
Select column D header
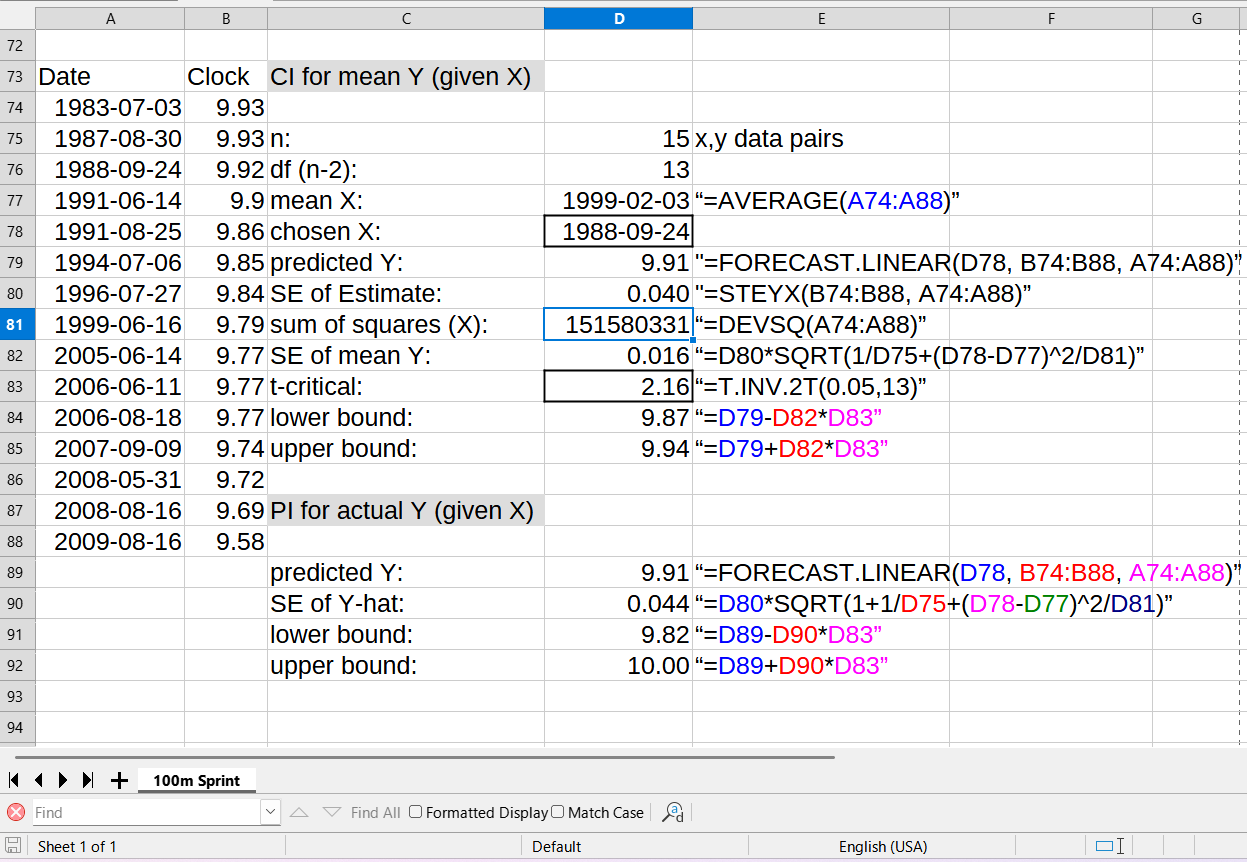(x=618, y=18)
